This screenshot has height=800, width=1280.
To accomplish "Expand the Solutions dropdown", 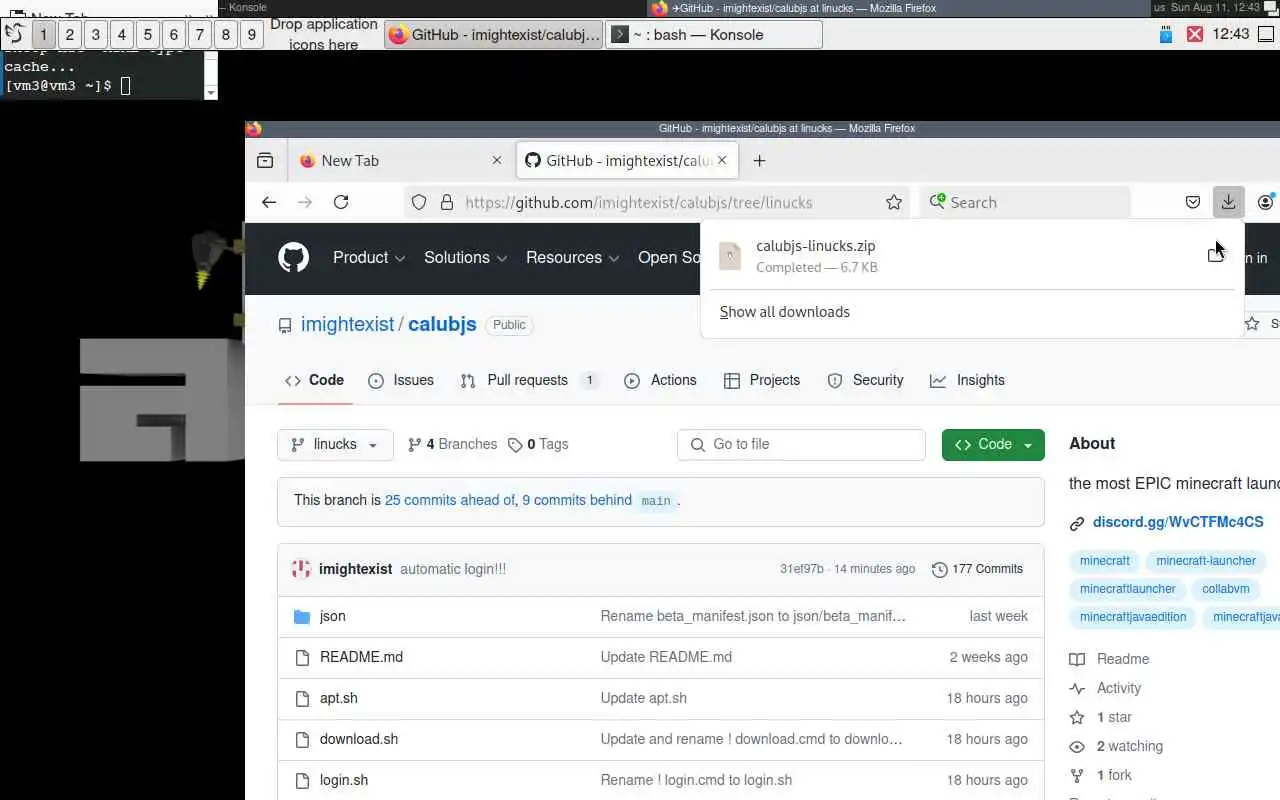I will [465, 257].
